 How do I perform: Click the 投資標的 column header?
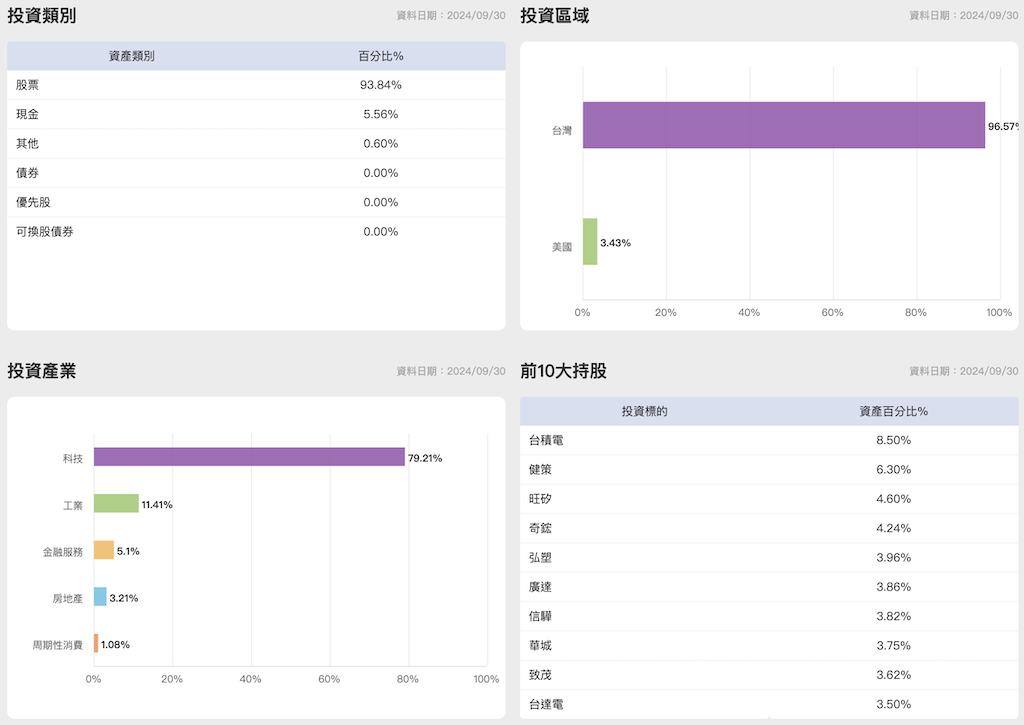[644, 411]
